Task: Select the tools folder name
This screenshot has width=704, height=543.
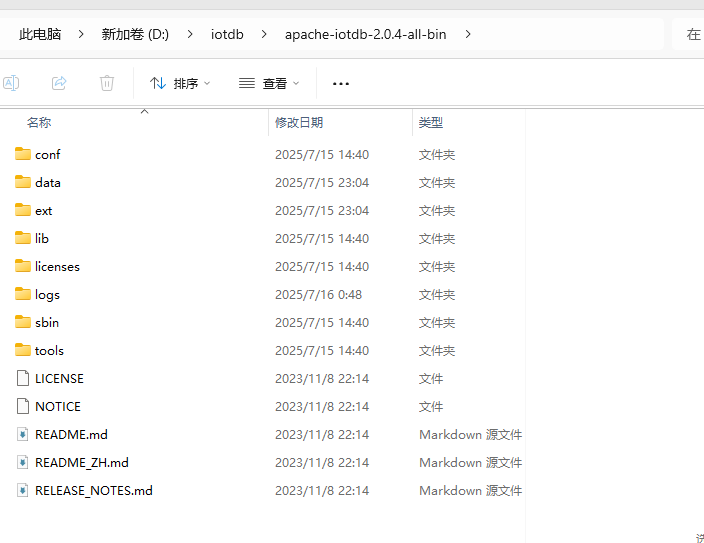Action: tap(49, 350)
